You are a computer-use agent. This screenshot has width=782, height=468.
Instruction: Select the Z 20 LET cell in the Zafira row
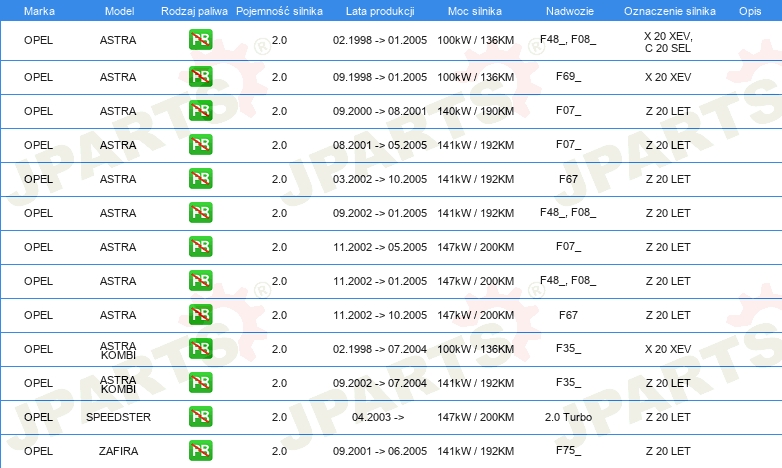(668, 451)
